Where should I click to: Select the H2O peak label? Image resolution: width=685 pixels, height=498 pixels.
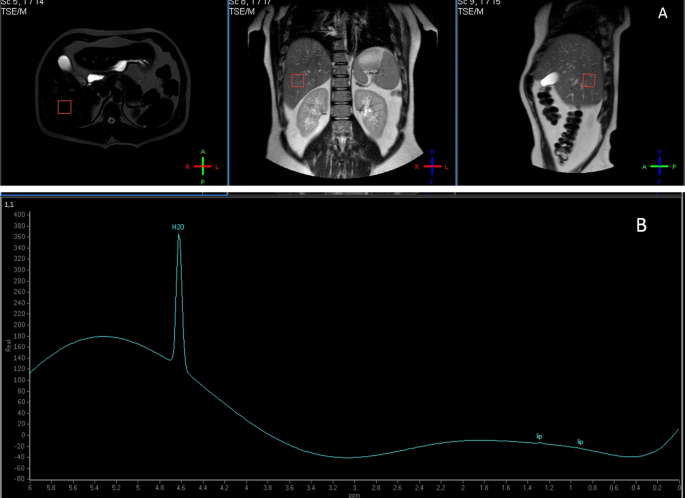point(177,227)
